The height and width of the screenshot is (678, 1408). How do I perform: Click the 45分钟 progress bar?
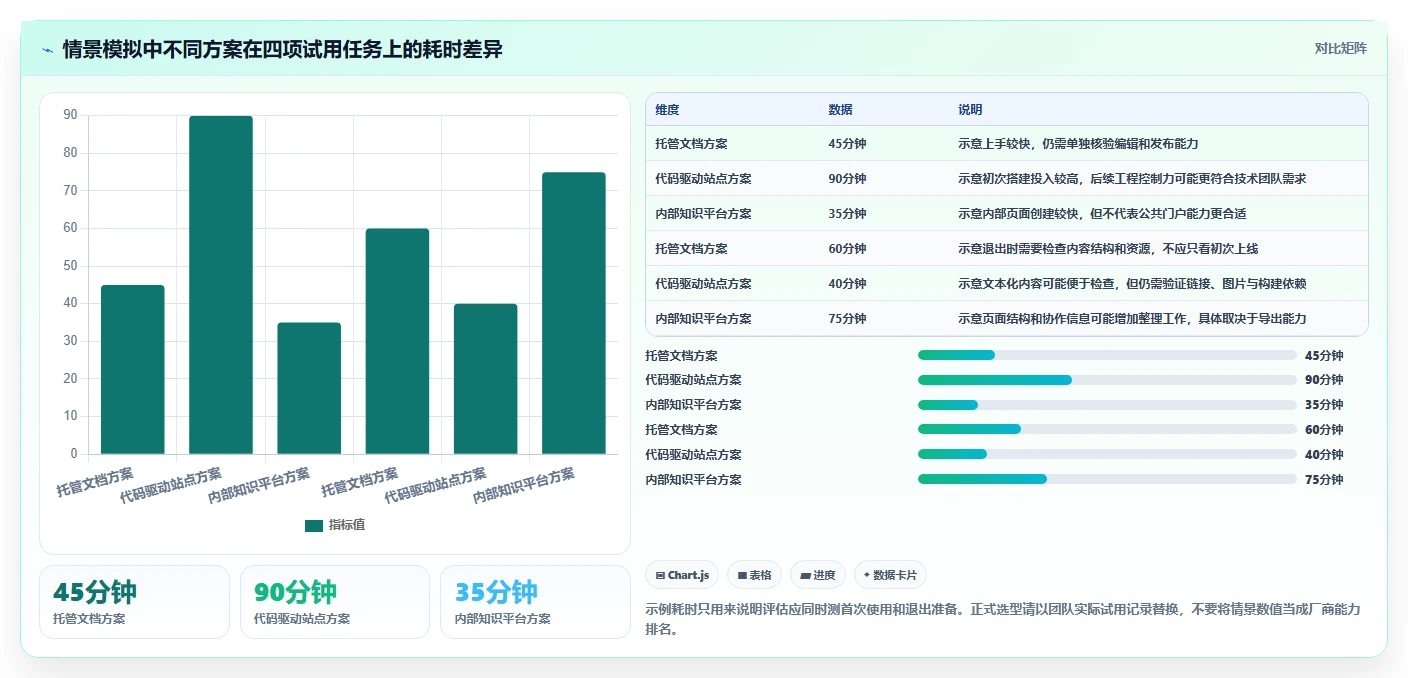click(1107, 355)
